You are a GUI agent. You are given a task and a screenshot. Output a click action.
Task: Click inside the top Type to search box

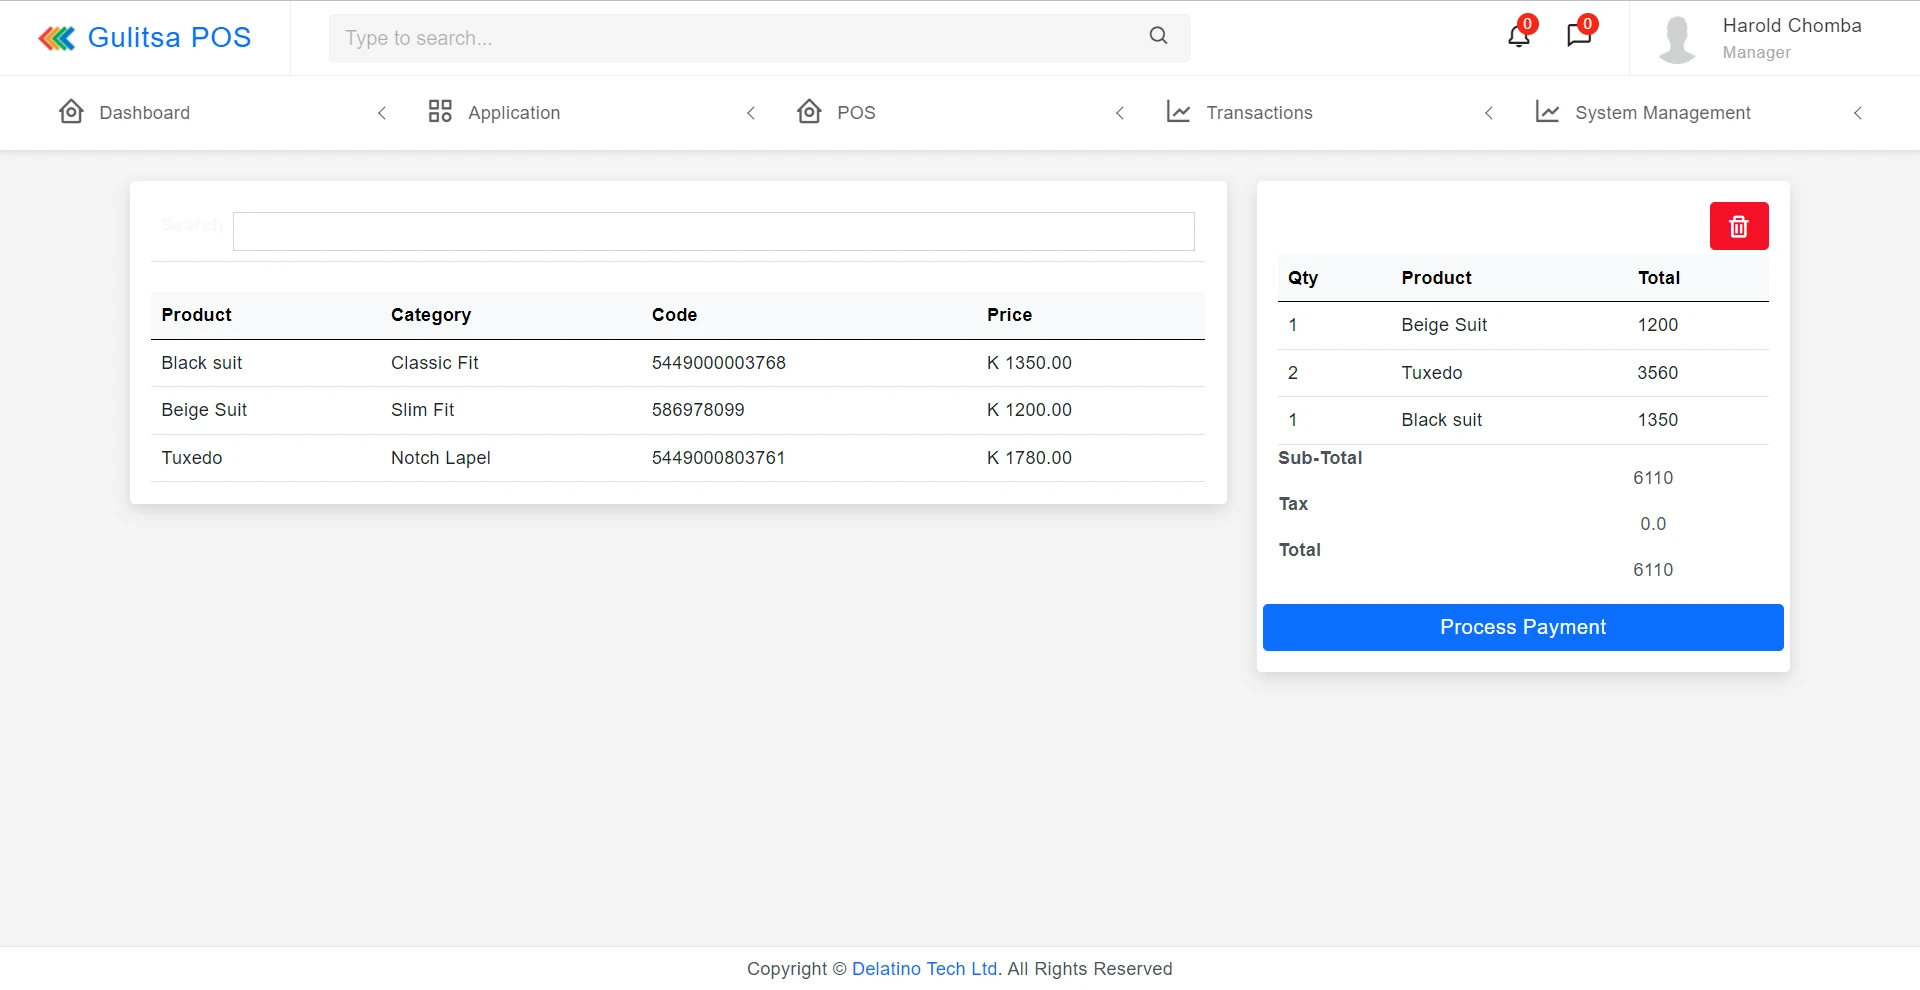[740, 38]
